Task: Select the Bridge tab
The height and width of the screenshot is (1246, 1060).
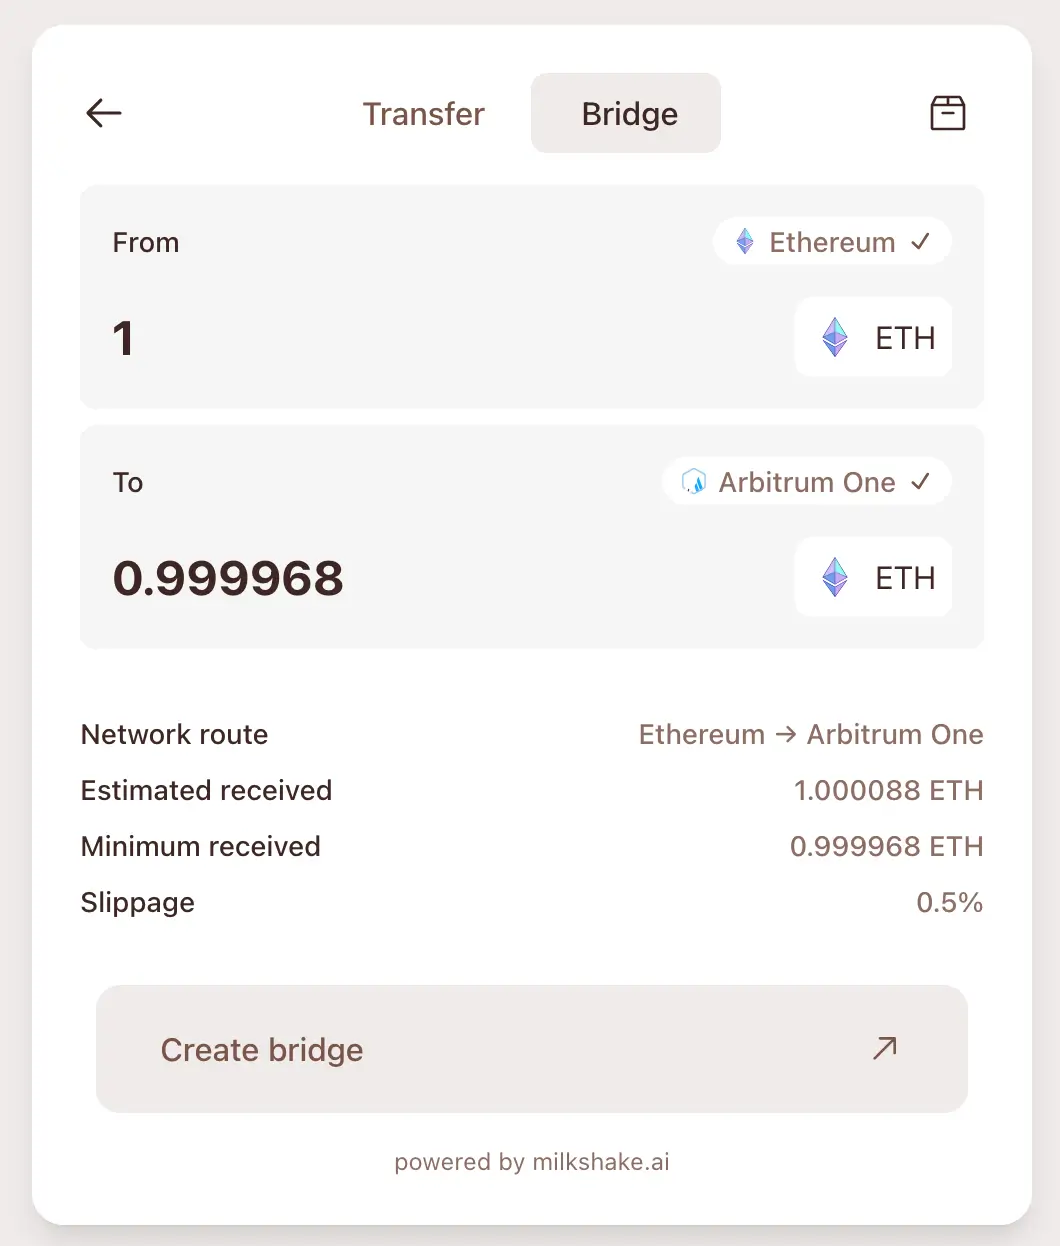Action: click(626, 114)
